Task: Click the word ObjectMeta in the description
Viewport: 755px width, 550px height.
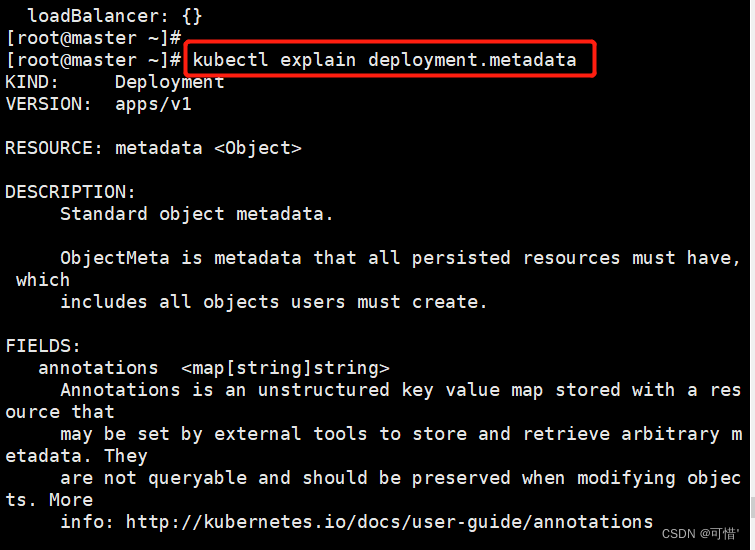Action: [x=114, y=258]
